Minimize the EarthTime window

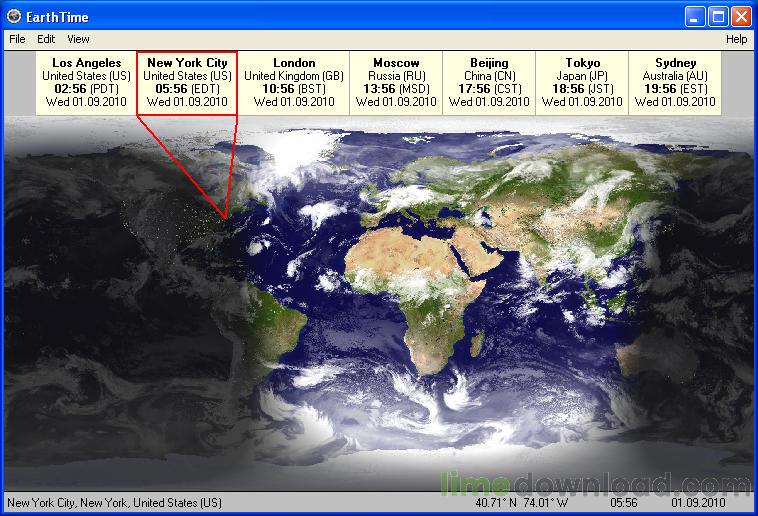click(x=696, y=16)
